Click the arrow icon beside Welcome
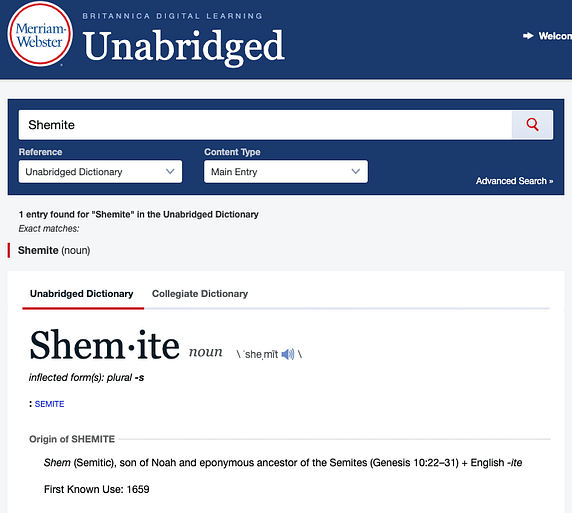The image size is (572, 513). pos(527,36)
